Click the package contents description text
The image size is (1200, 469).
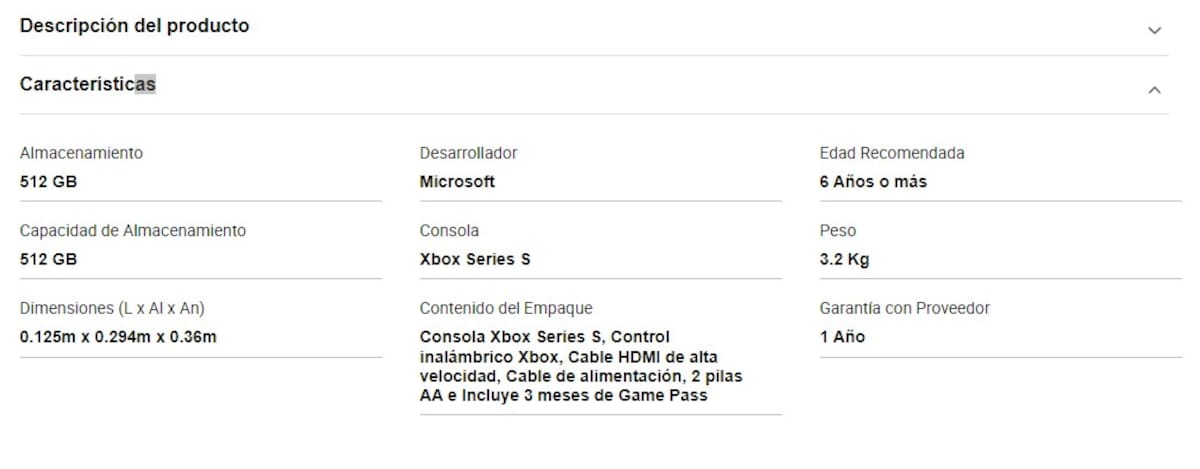(581, 366)
